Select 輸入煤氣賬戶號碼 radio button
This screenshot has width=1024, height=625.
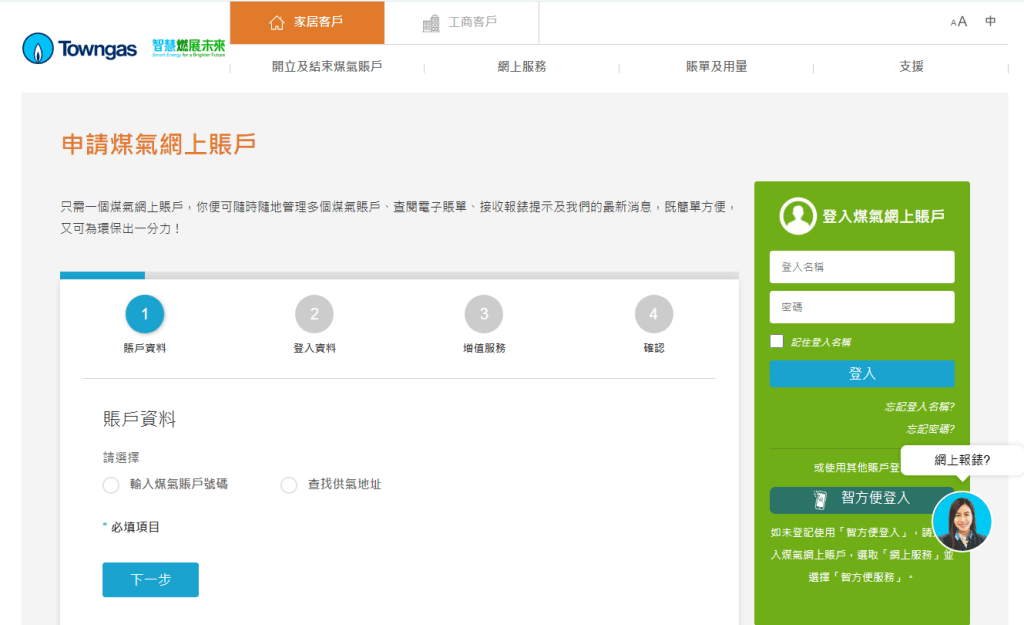[111, 485]
